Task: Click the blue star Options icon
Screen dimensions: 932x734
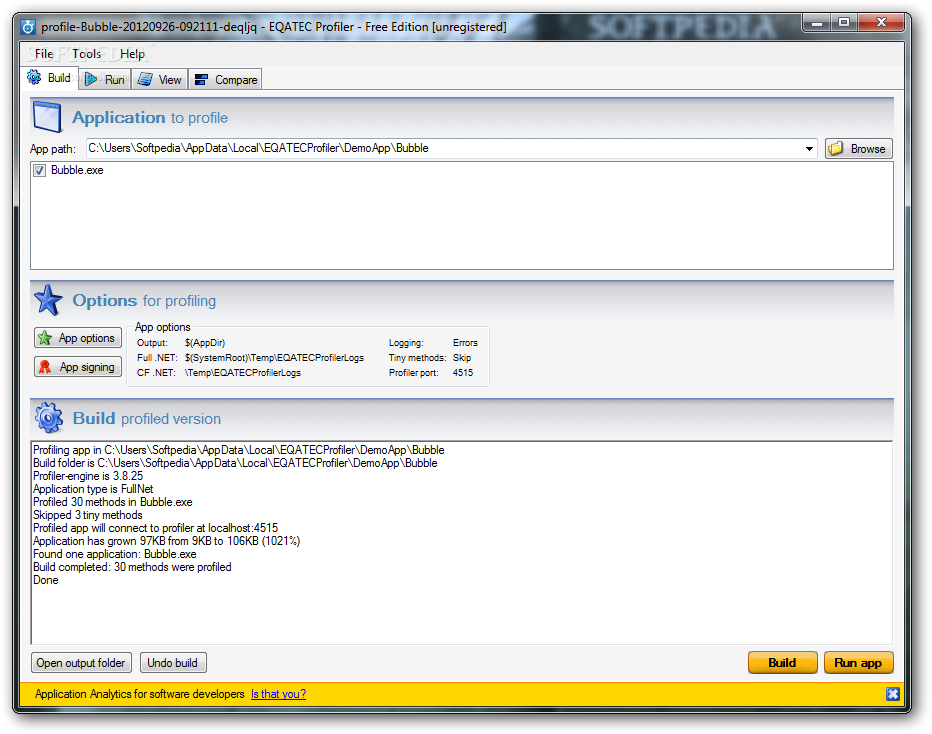Action: coord(48,300)
